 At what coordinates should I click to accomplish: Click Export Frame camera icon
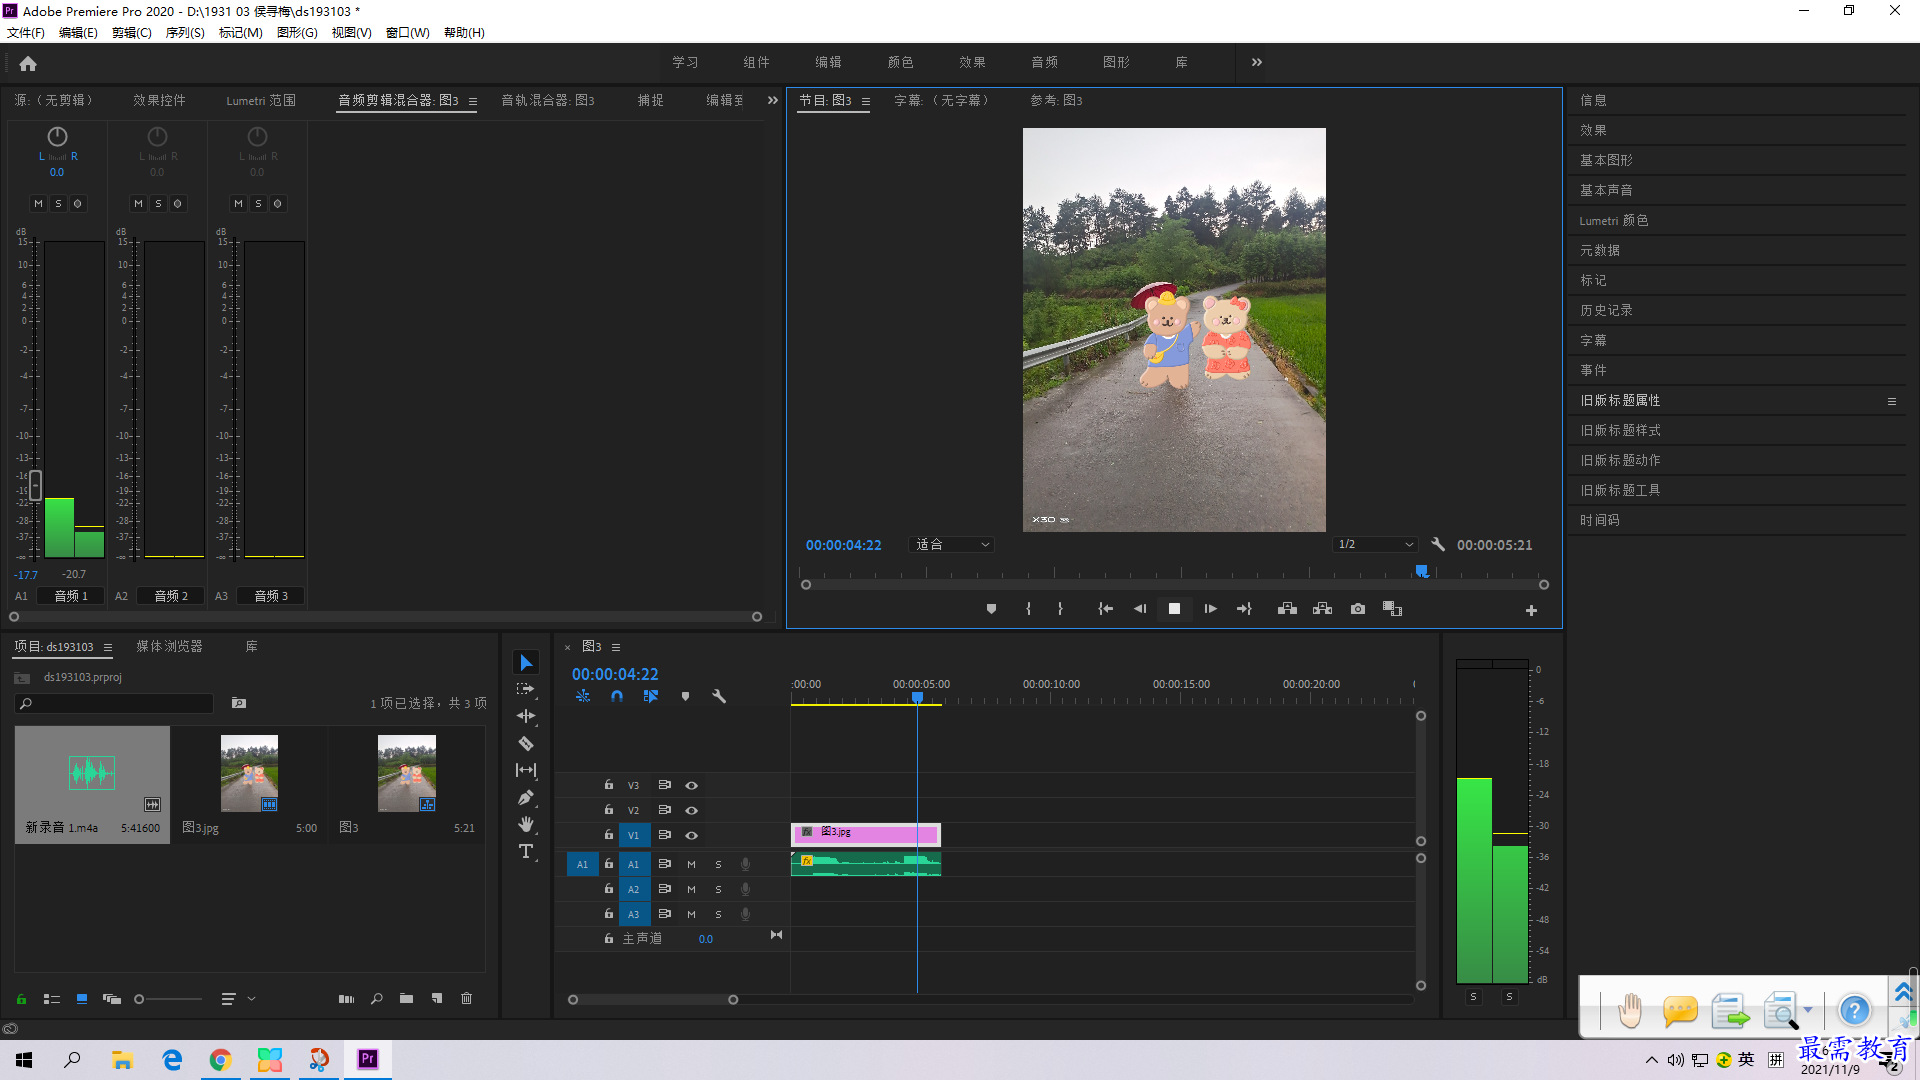click(x=1358, y=609)
